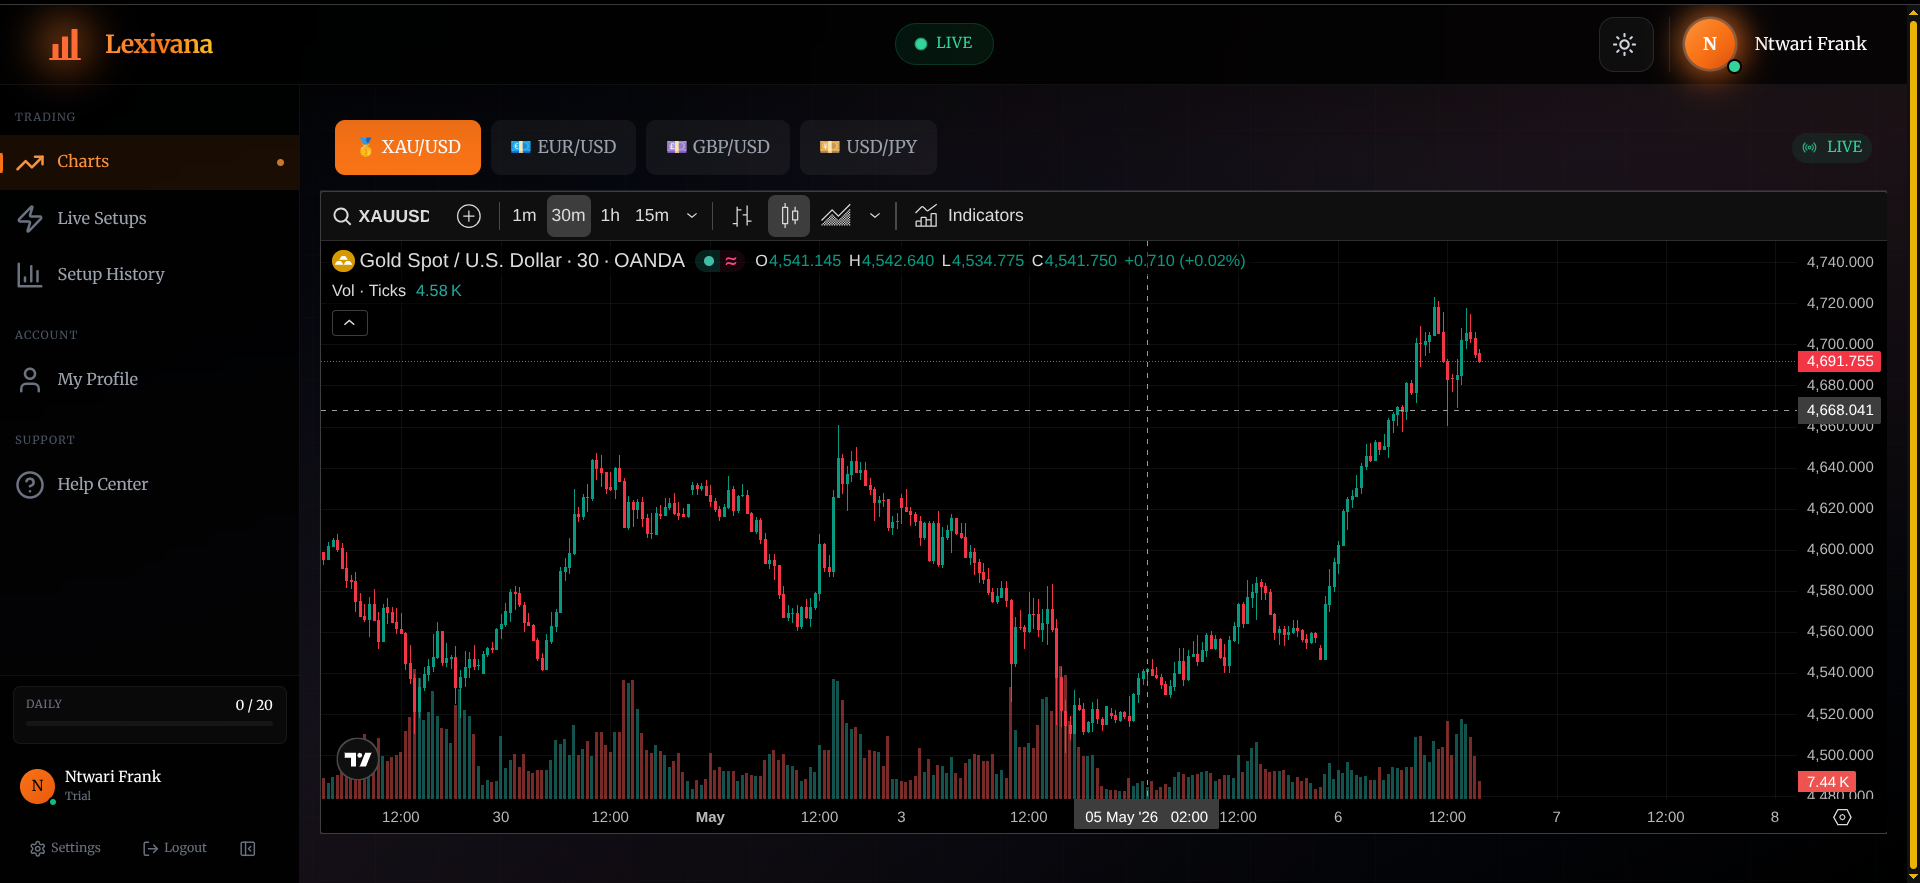The height and width of the screenshot is (883, 1920).
Task: Click the close value C4,541.750 in legend
Action: pyautogui.click(x=1074, y=261)
